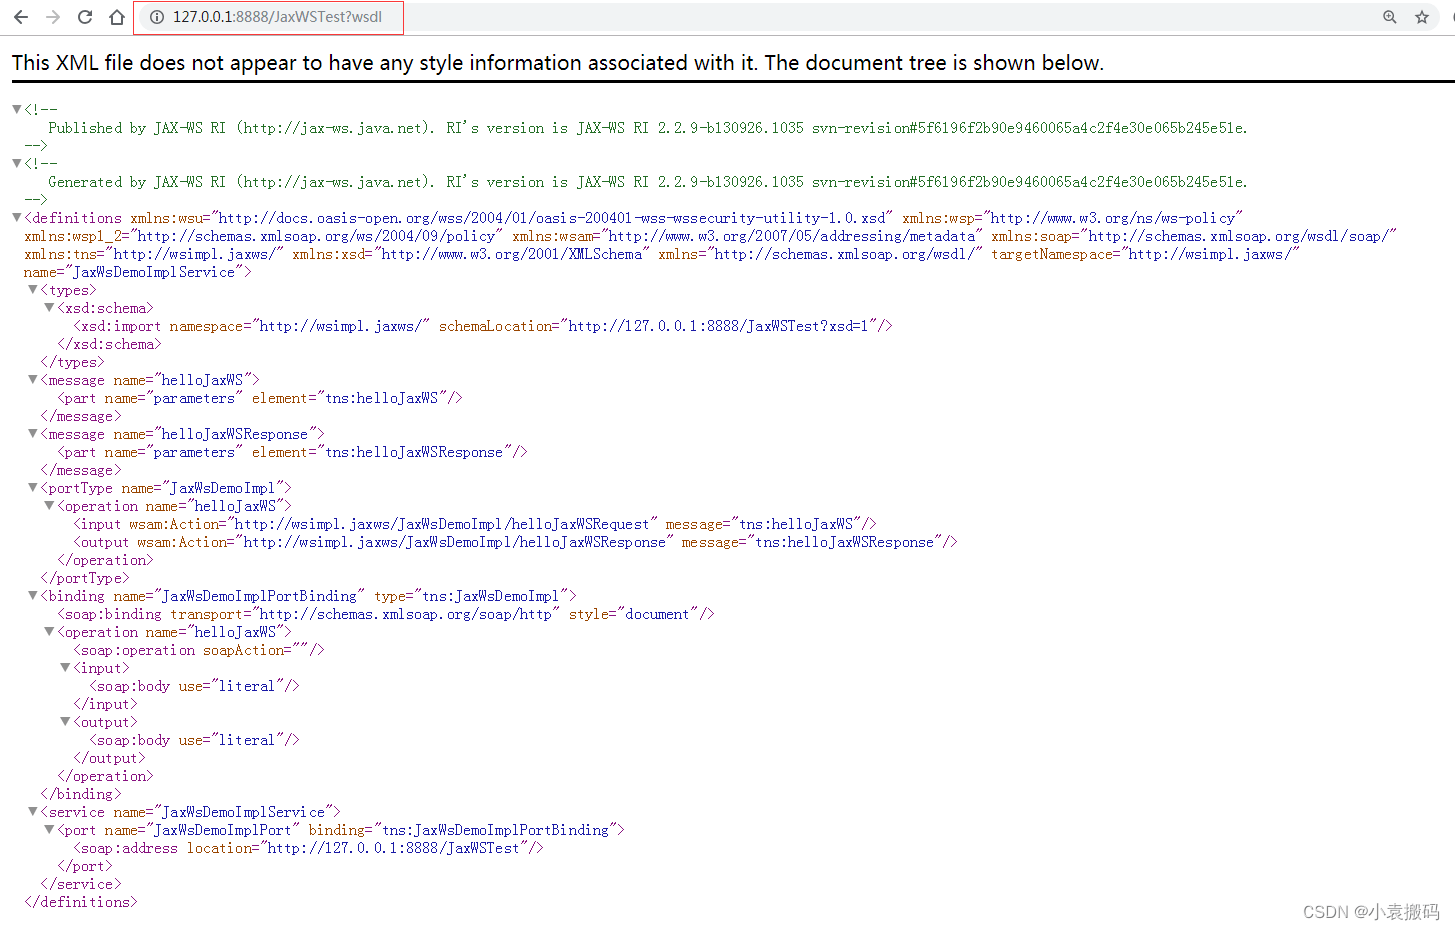1455x930 pixels.
Task: Bookmark this page with the star
Action: click(1422, 17)
